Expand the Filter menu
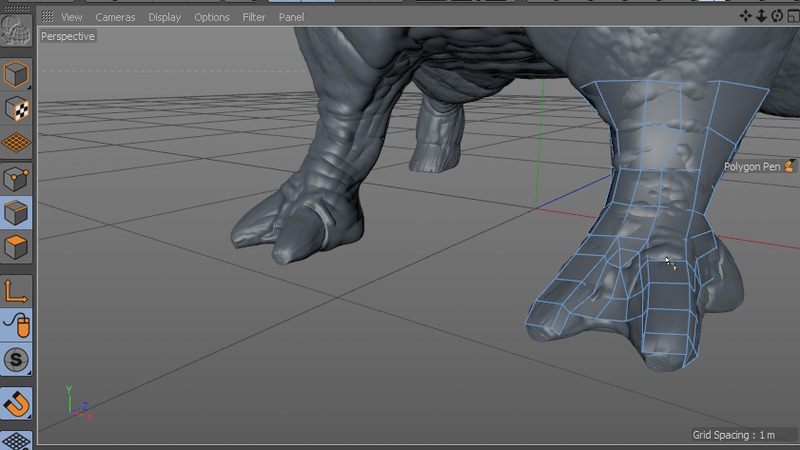This screenshot has height=450, width=800. (254, 17)
